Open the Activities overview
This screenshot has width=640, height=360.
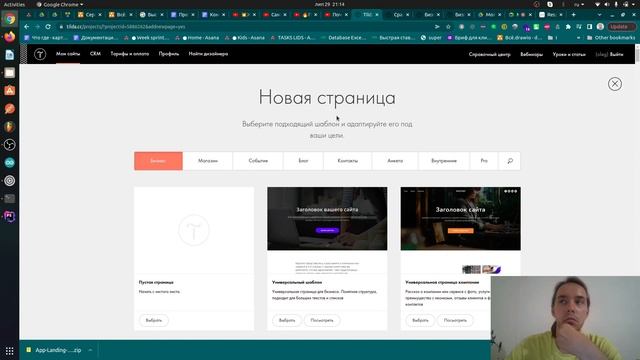click(x=14, y=4)
